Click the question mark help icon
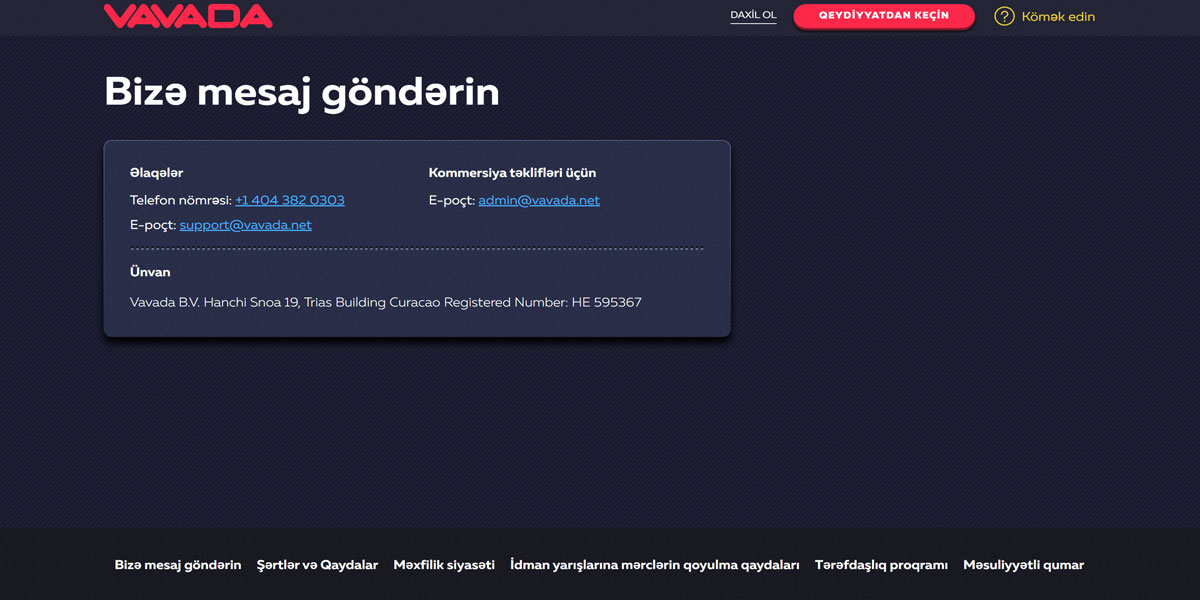The height and width of the screenshot is (600, 1200). 1003,16
